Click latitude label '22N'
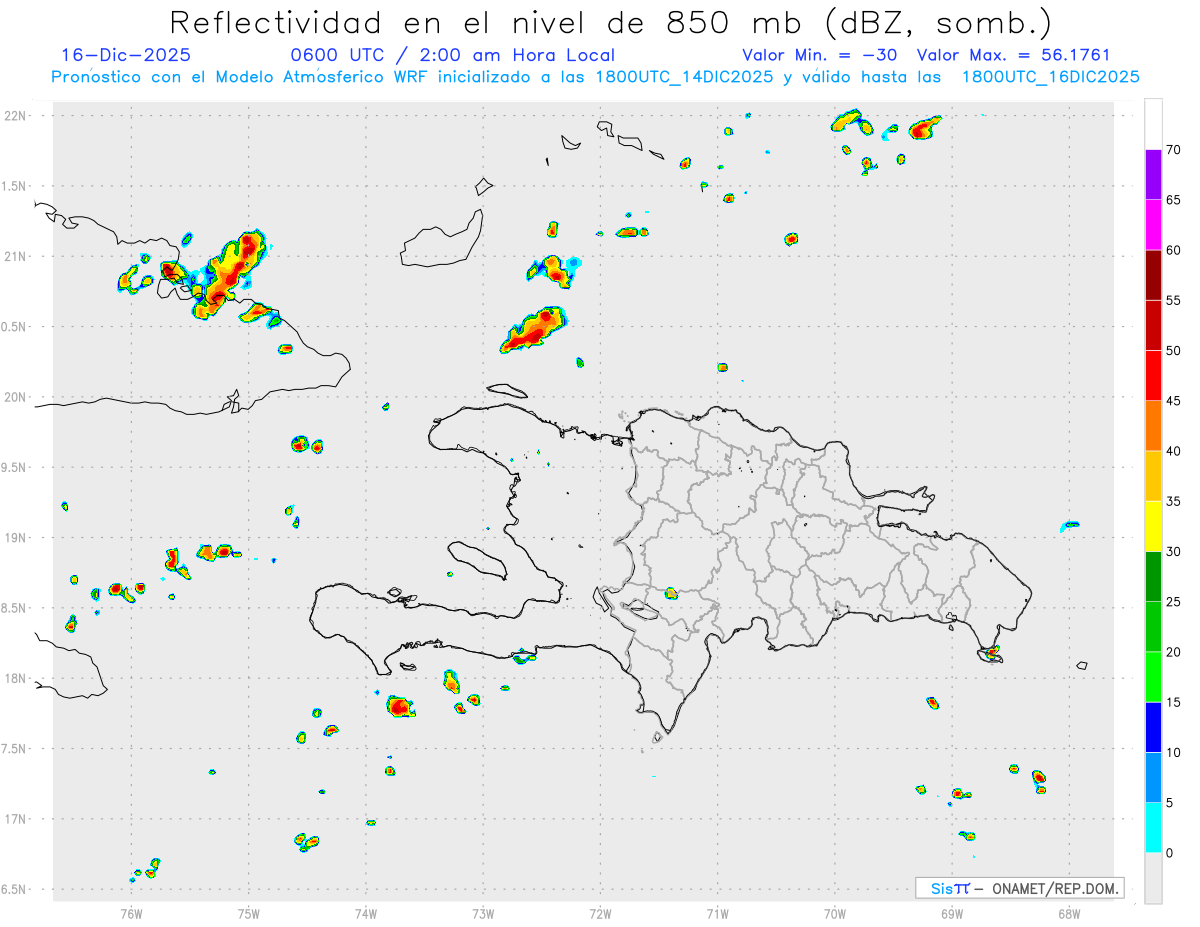The width and height of the screenshot is (1200, 927). click(x=16, y=116)
